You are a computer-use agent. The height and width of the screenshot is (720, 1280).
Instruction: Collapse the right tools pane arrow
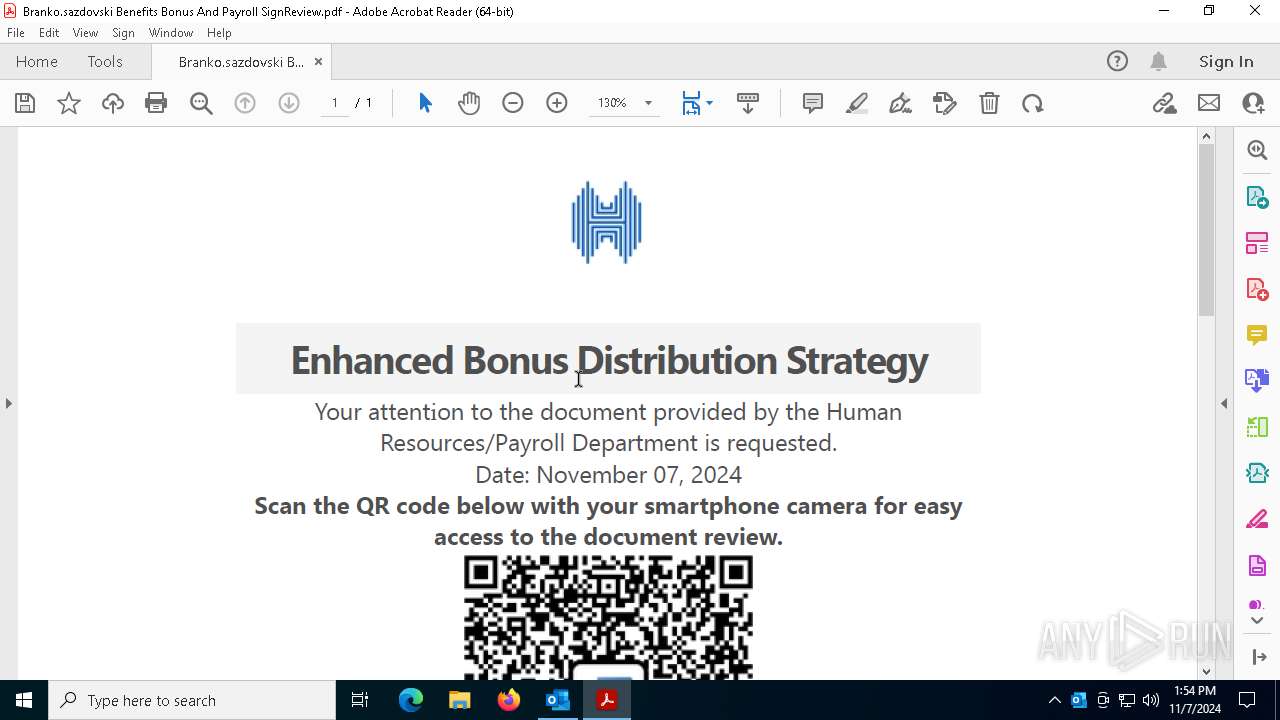tap(1224, 403)
